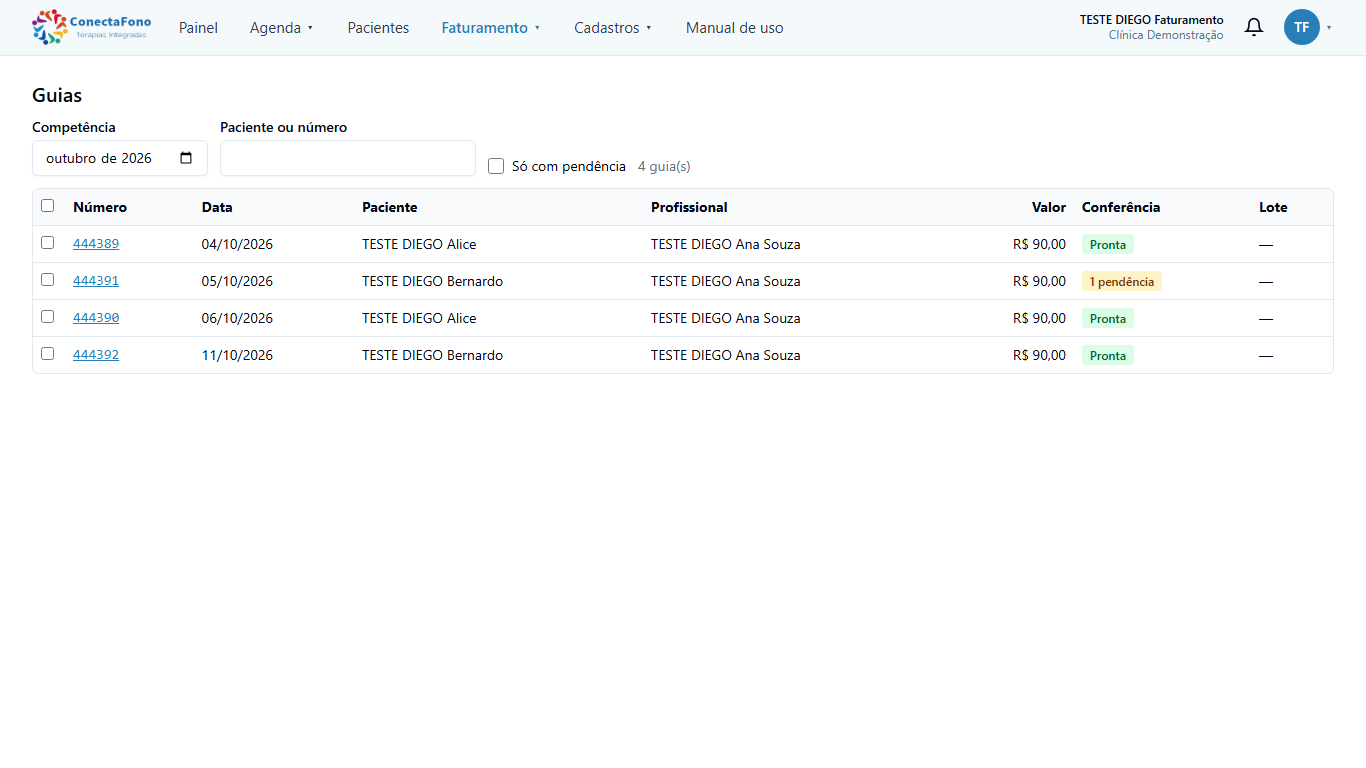The image size is (1366, 768).
Task: Open guia link 444389
Action: point(96,244)
